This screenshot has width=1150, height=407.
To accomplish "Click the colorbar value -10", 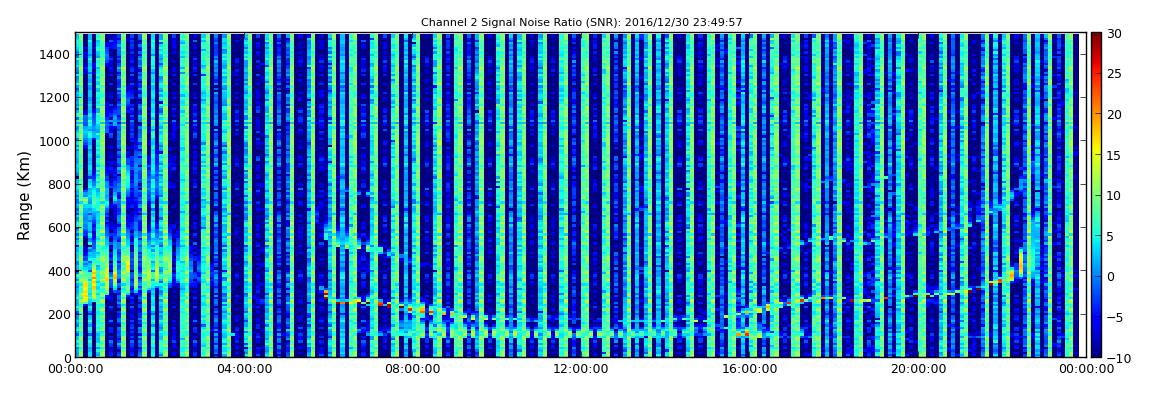I will (1116, 357).
